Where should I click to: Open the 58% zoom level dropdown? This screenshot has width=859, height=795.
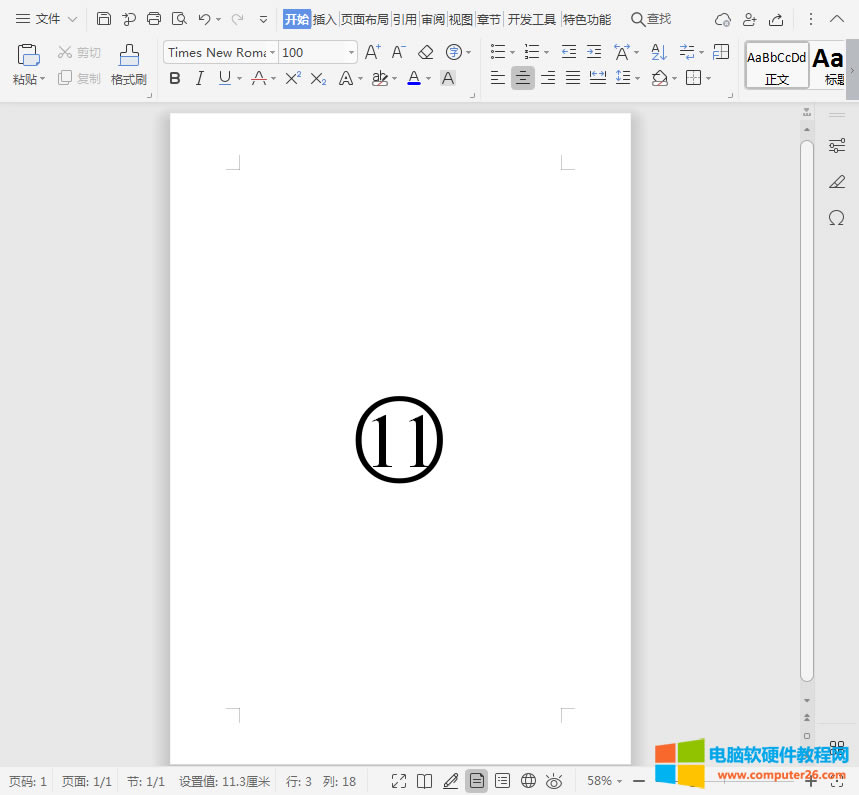(x=605, y=781)
